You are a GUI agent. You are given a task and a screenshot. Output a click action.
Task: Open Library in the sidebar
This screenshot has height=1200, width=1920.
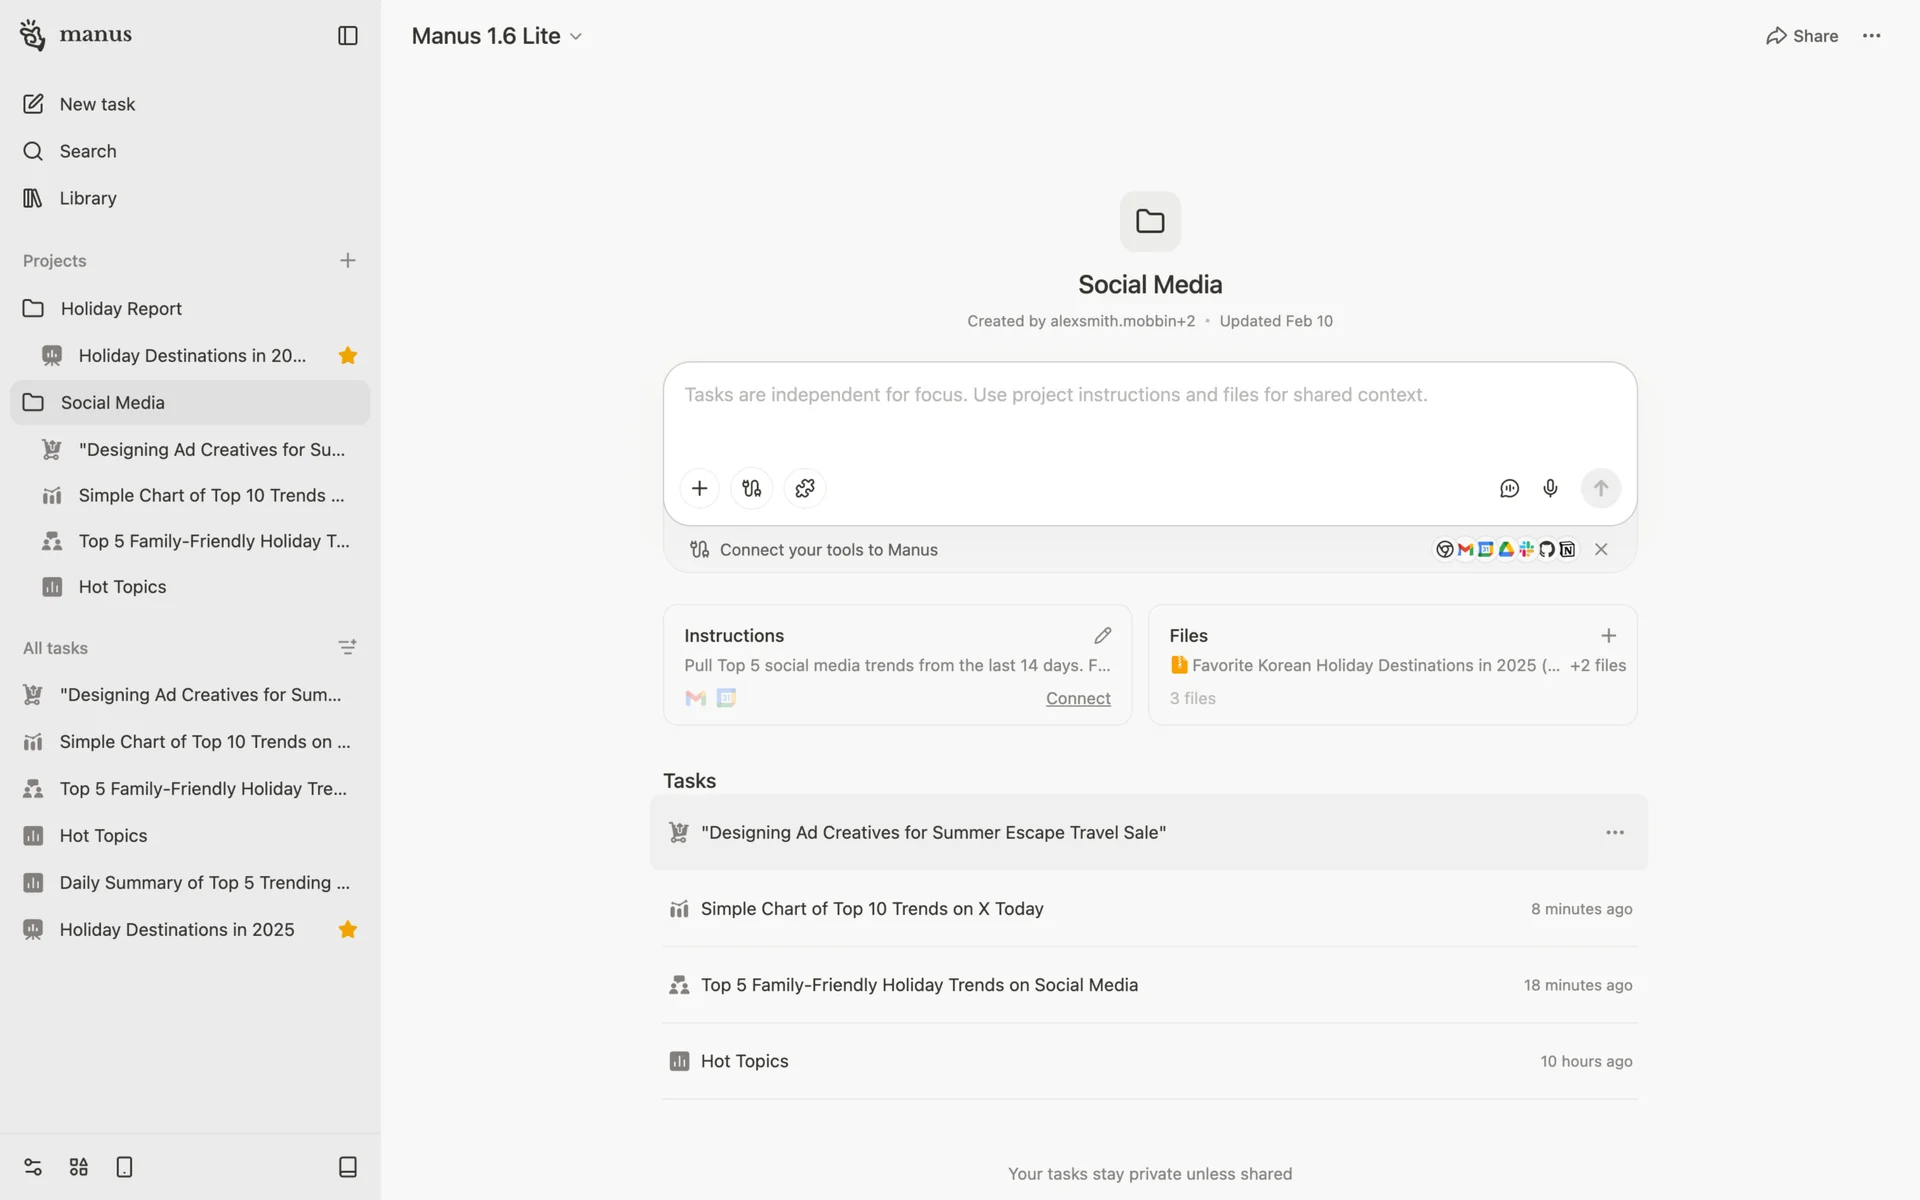(x=88, y=198)
